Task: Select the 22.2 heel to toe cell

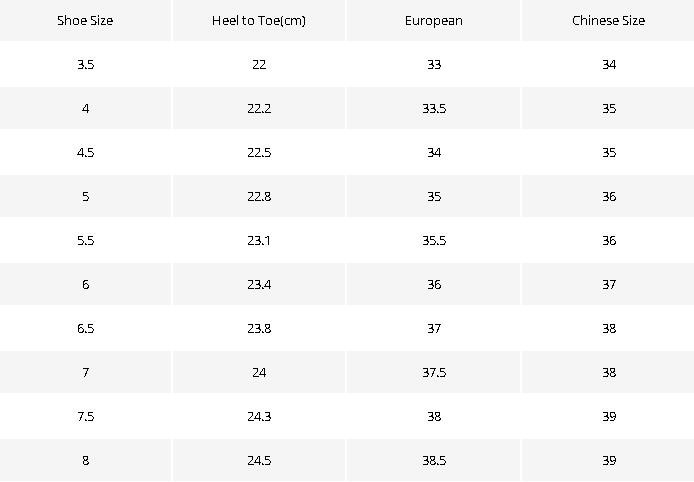Action: tap(259, 108)
